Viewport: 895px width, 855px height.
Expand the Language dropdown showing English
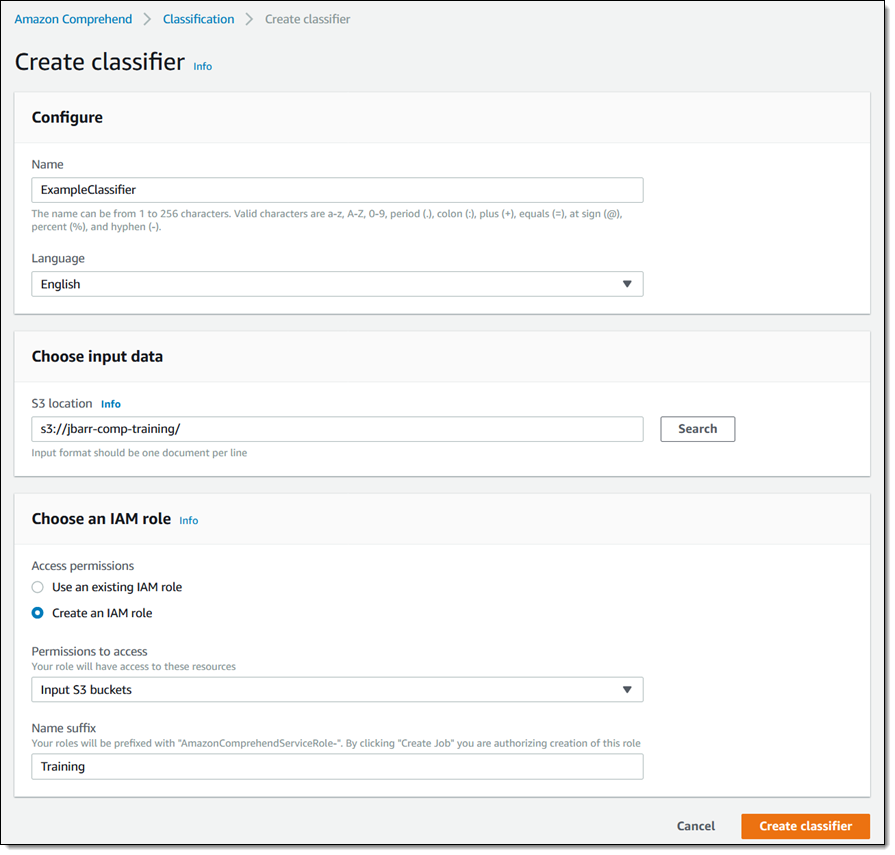tap(337, 284)
